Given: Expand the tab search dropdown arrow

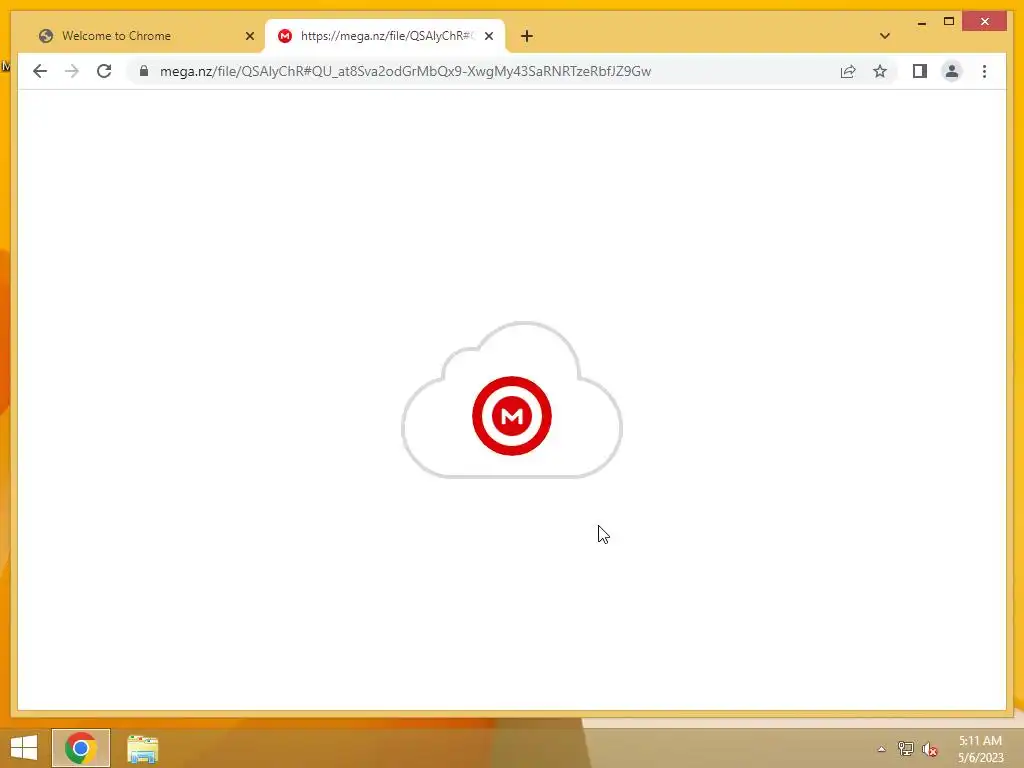Looking at the screenshot, I should [885, 36].
